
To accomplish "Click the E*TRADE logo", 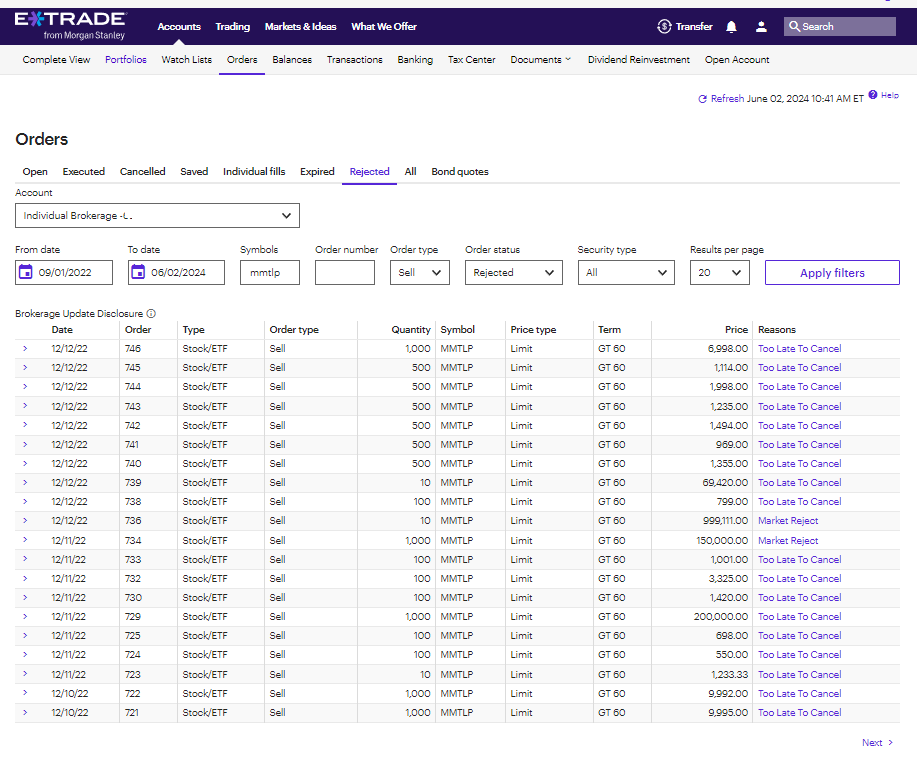I will point(70,26).
